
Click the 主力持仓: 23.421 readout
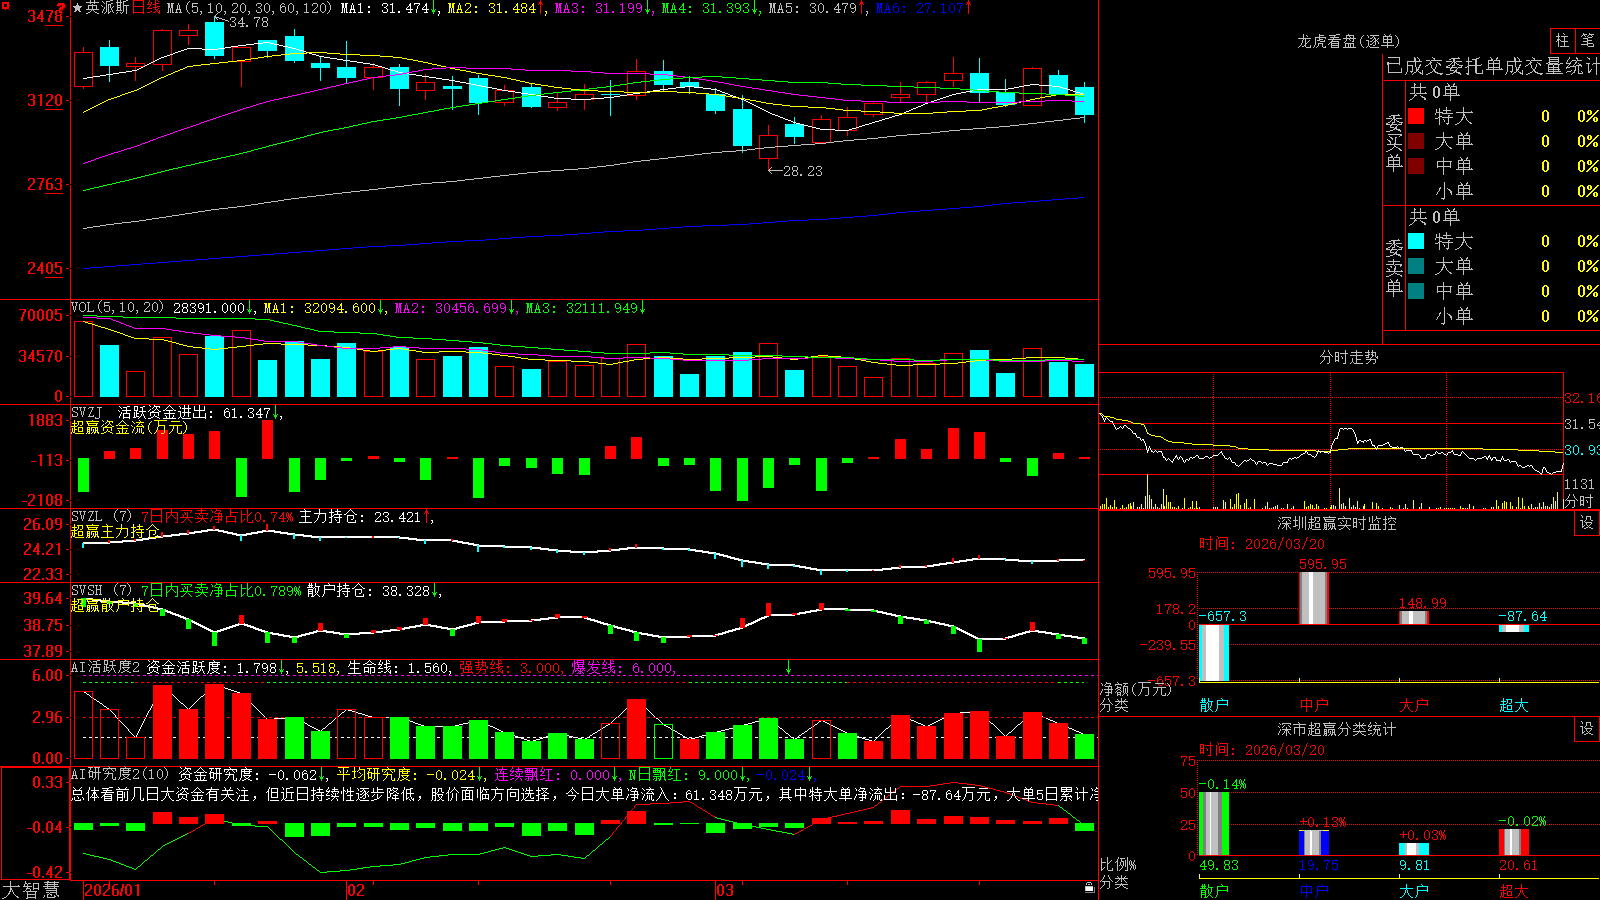pos(360,517)
